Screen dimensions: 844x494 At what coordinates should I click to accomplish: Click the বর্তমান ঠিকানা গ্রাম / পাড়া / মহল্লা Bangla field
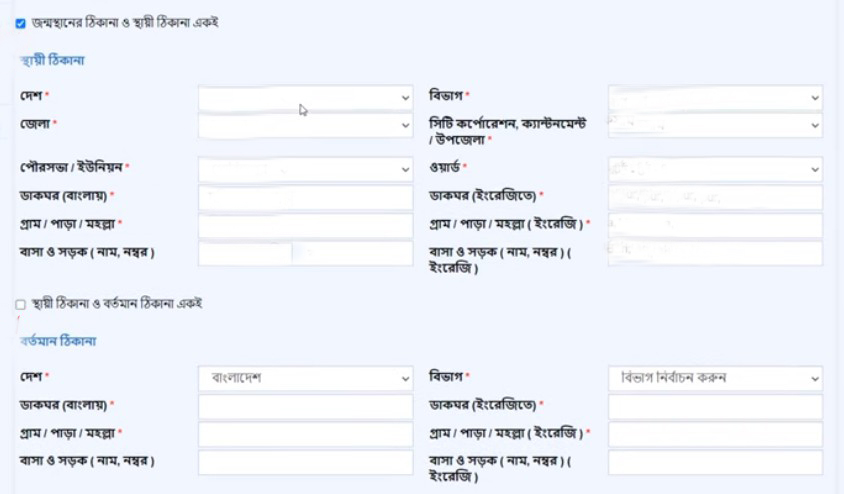point(305,435)
